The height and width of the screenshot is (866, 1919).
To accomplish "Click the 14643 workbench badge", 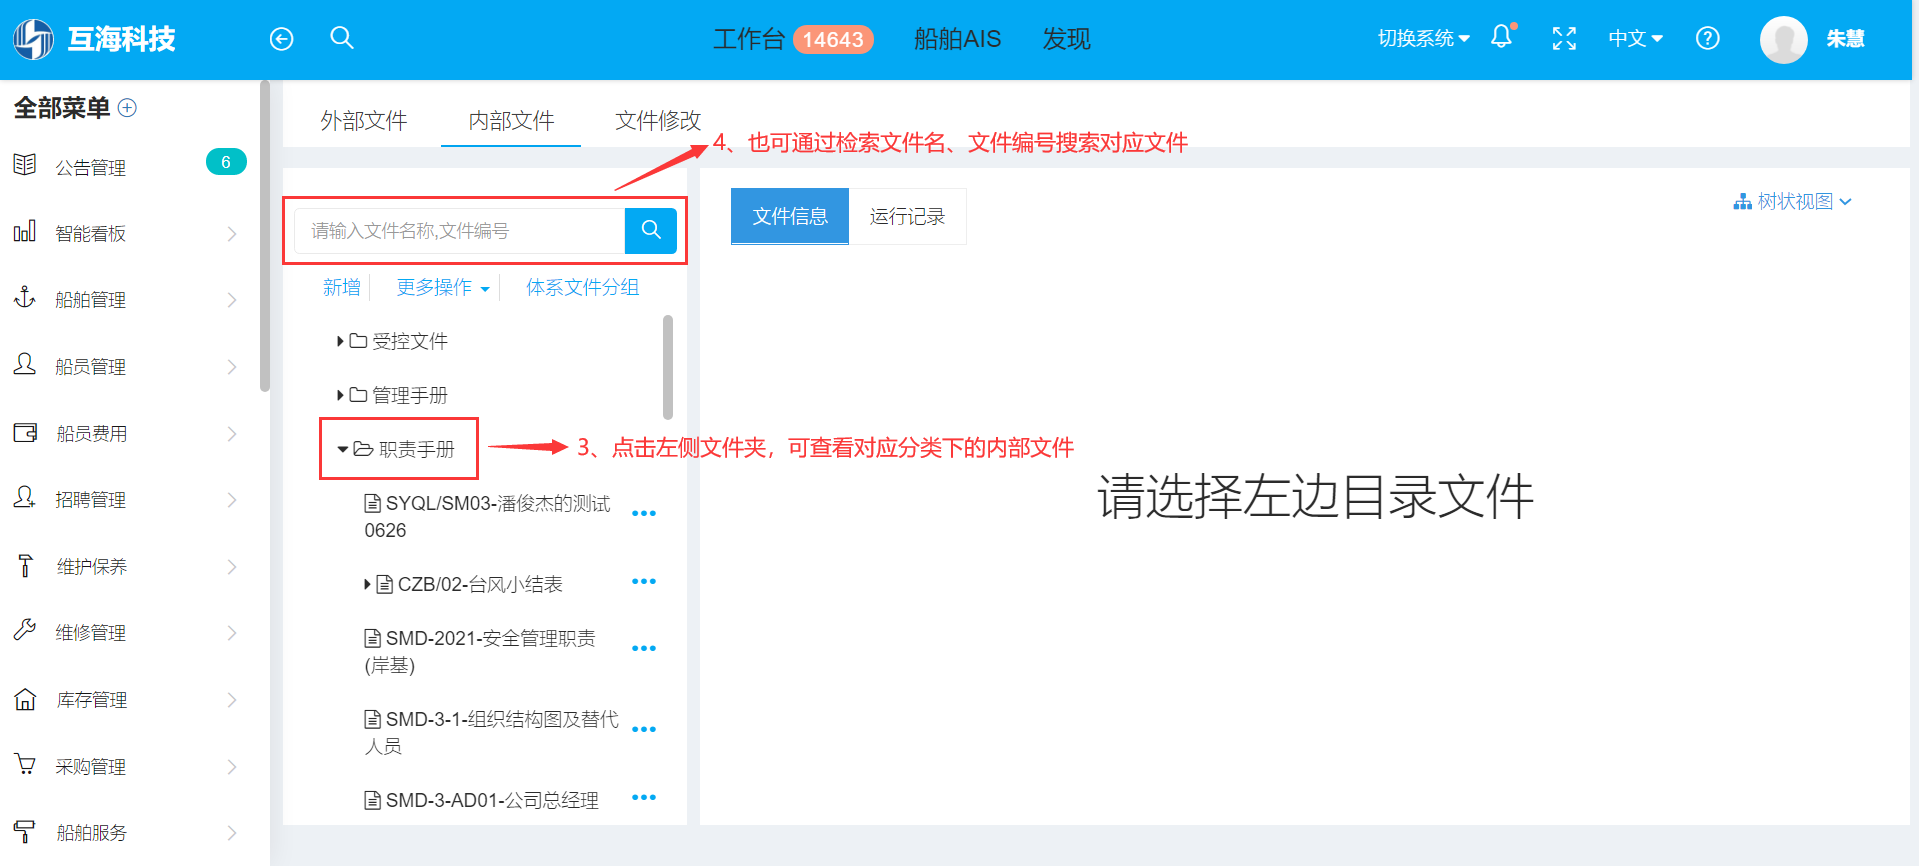I will tap(833, 39).
